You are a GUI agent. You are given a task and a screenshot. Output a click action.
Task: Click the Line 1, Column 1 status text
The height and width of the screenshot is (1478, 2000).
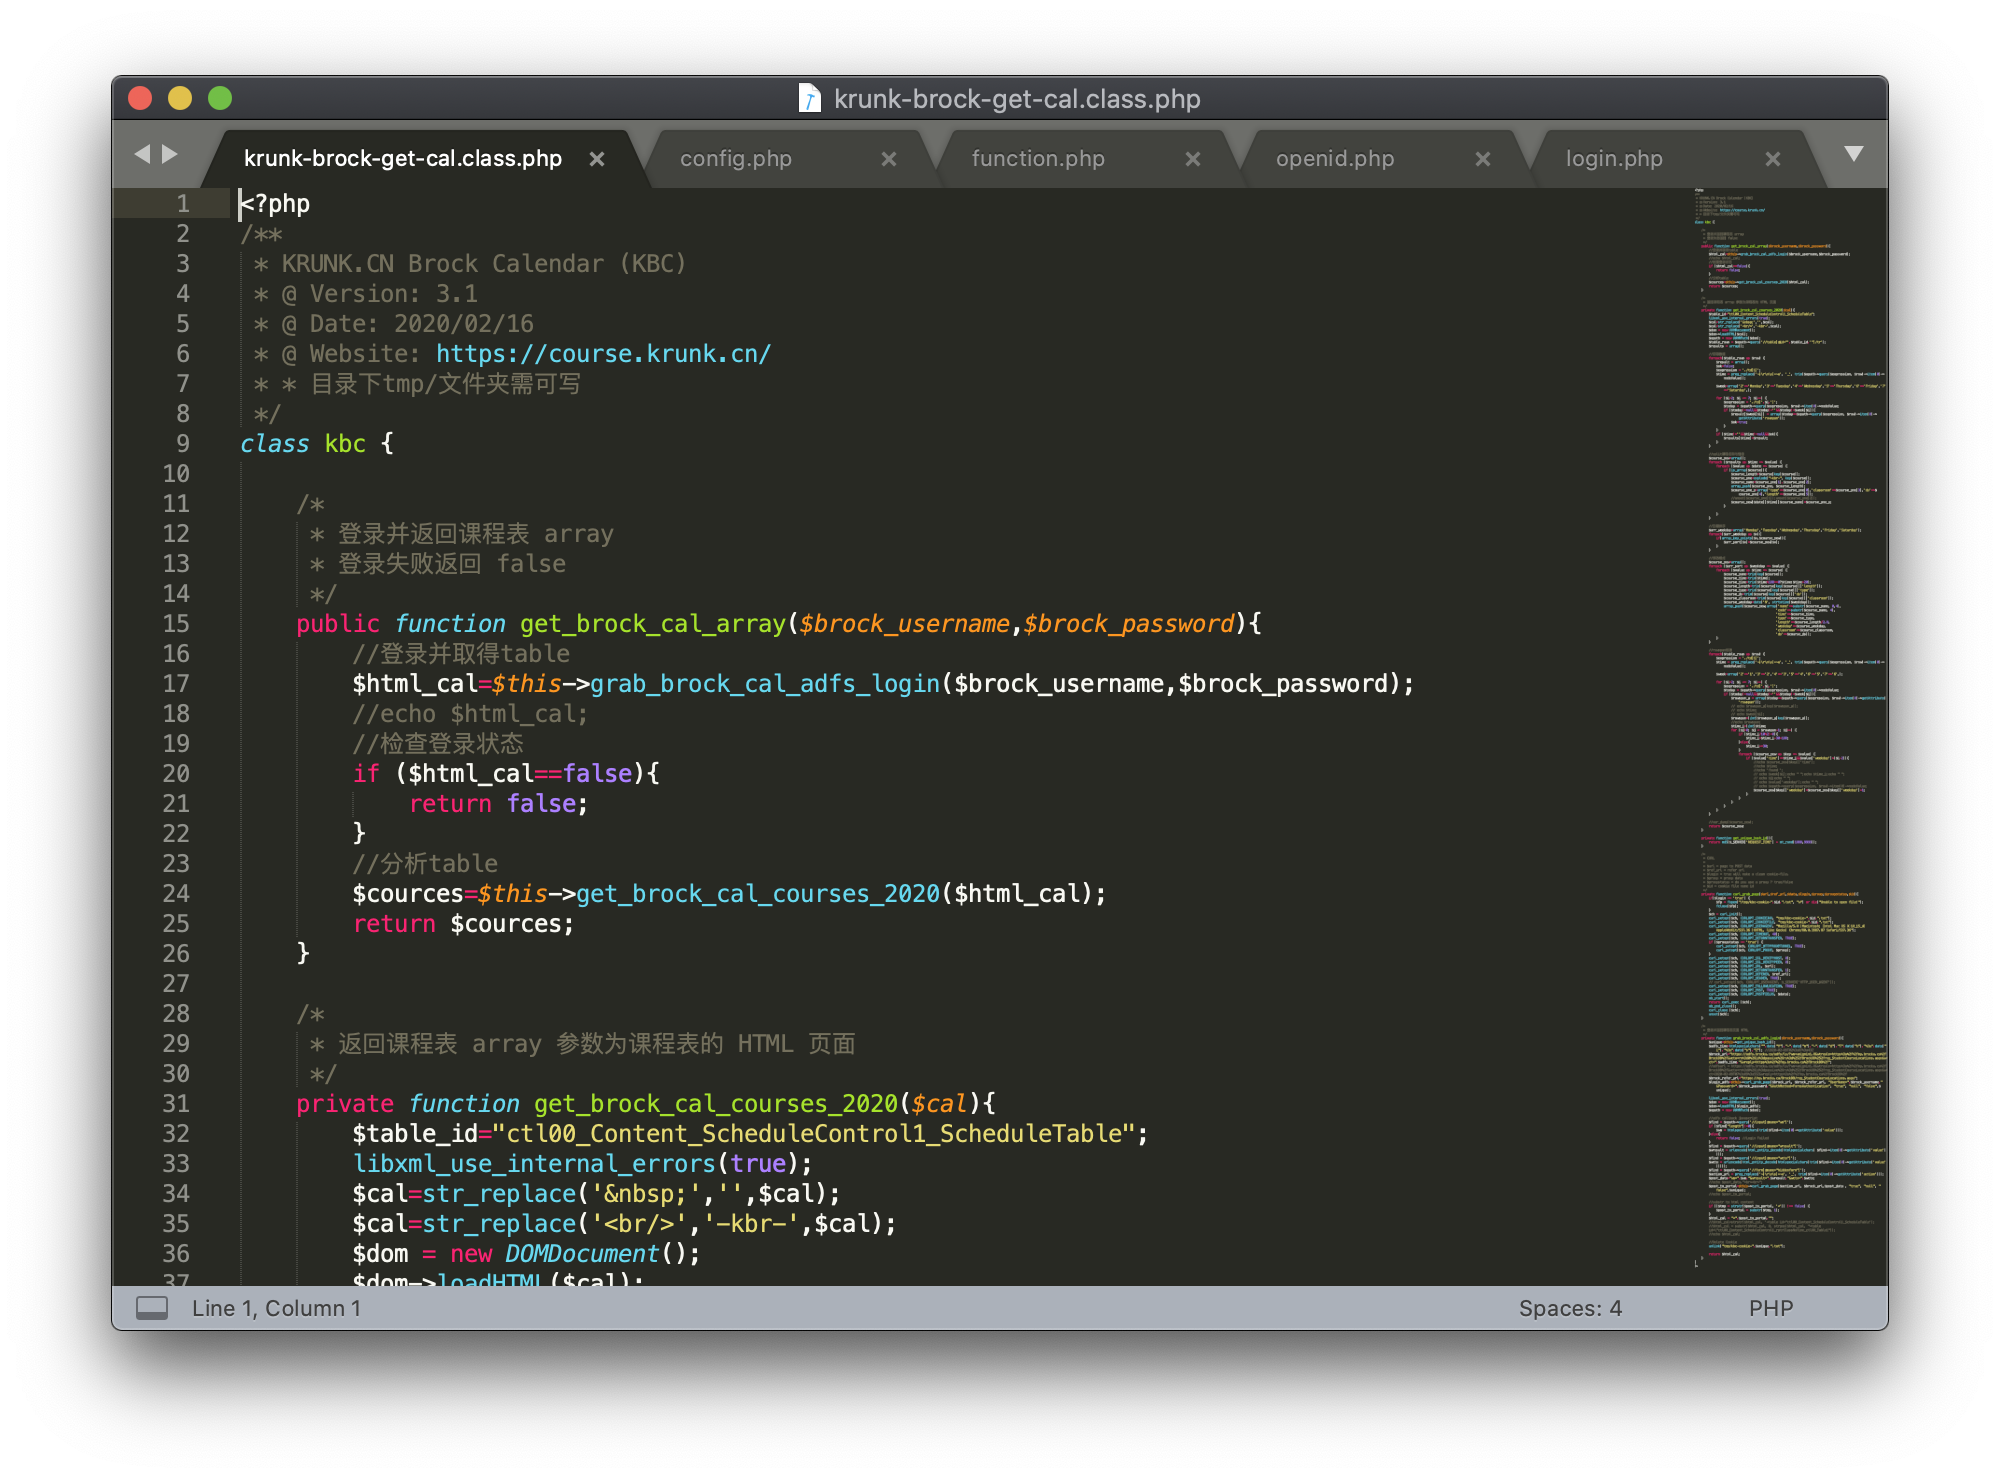click(276, 1308)
